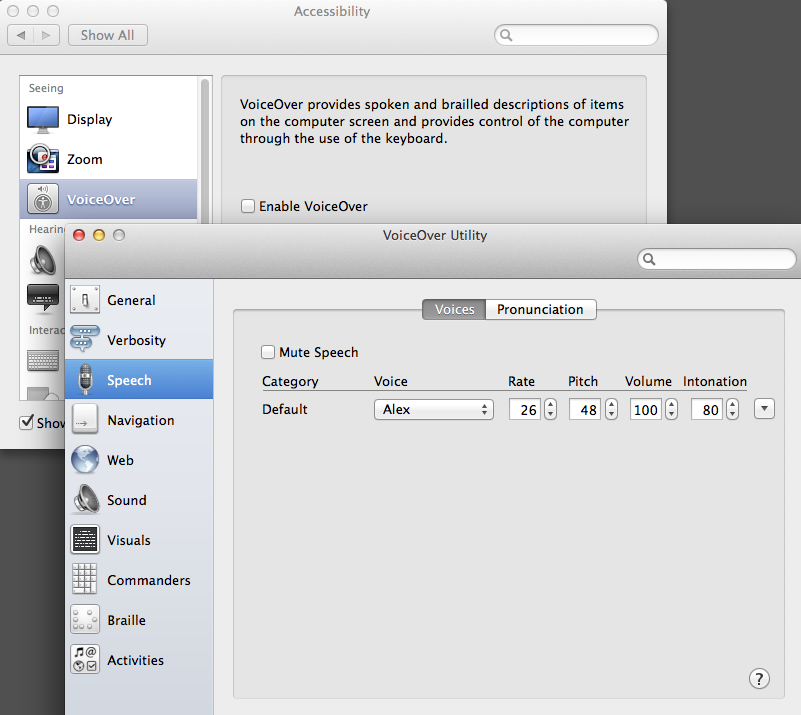Open Navigation arrow icon in sidebar
This screenshot has height=715, width=801.
pos(85,419)
